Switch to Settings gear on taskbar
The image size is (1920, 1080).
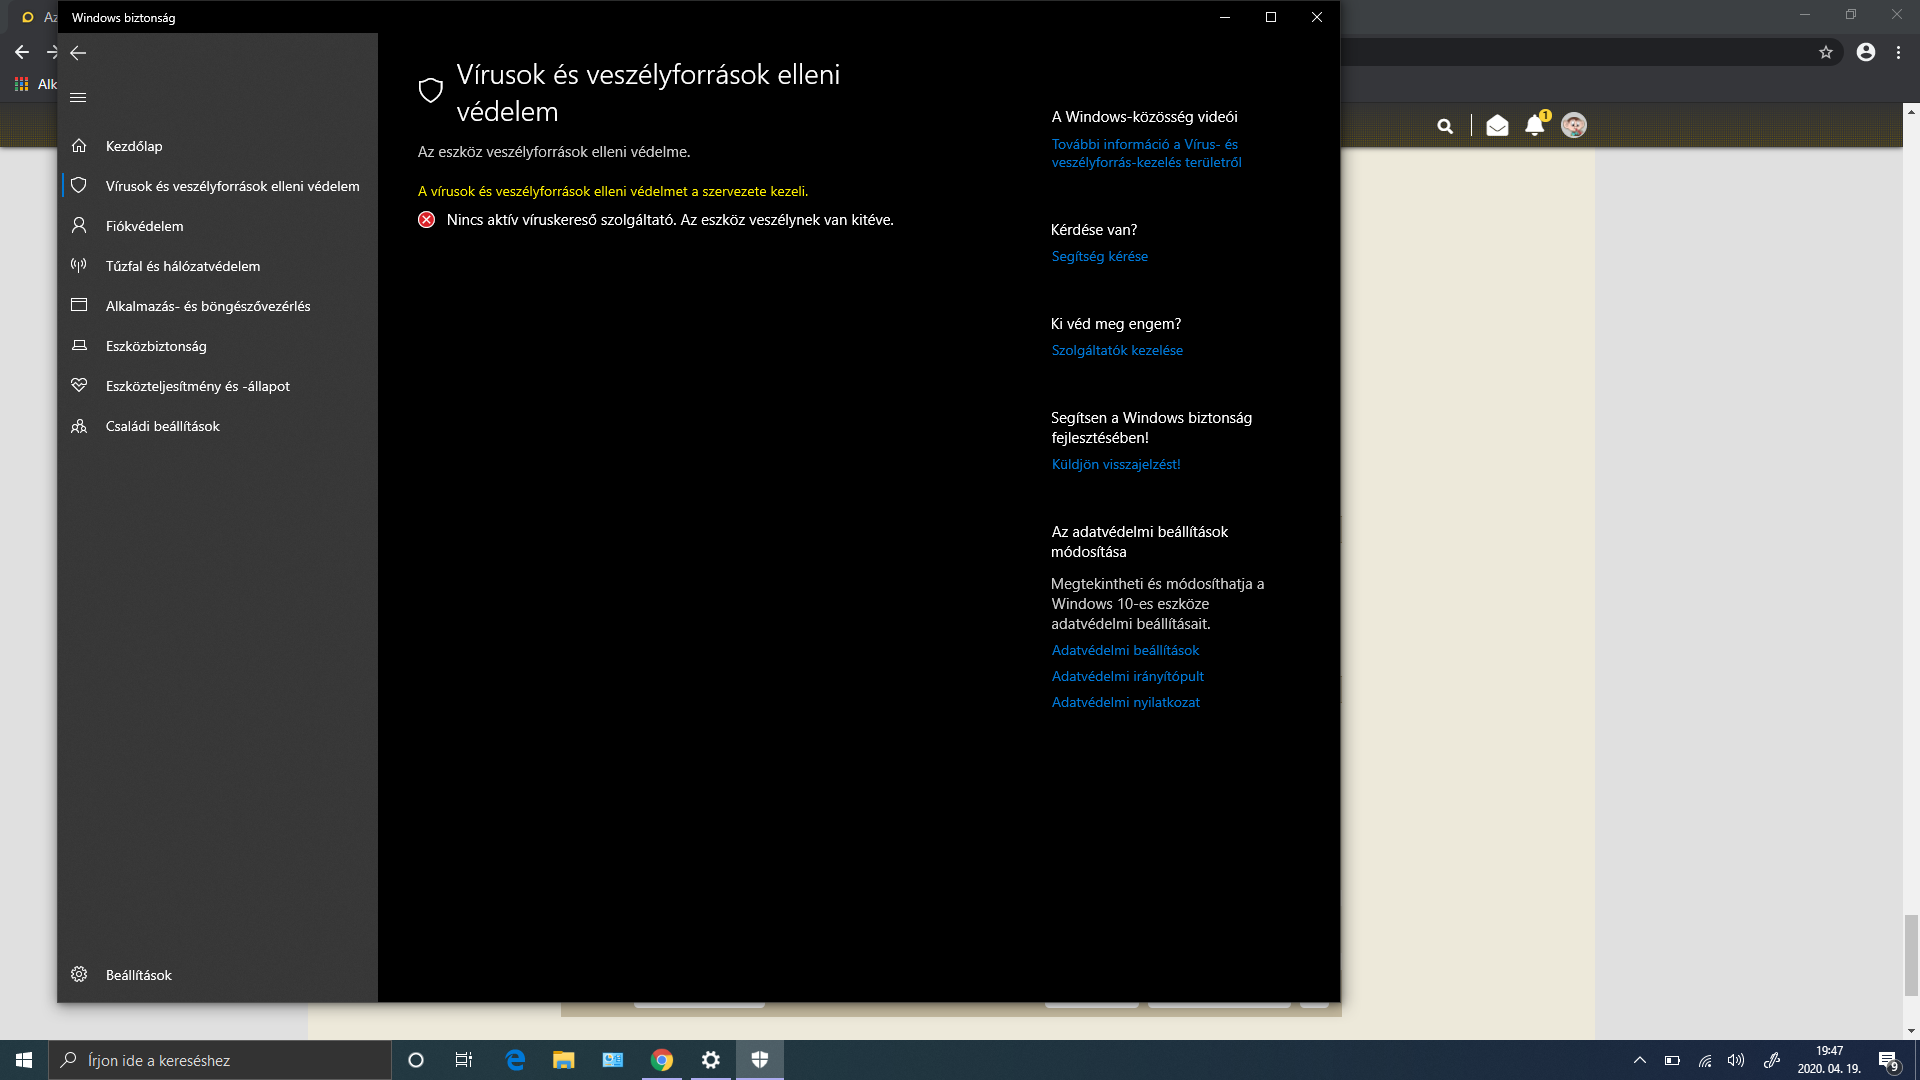tap(711, 1060)
